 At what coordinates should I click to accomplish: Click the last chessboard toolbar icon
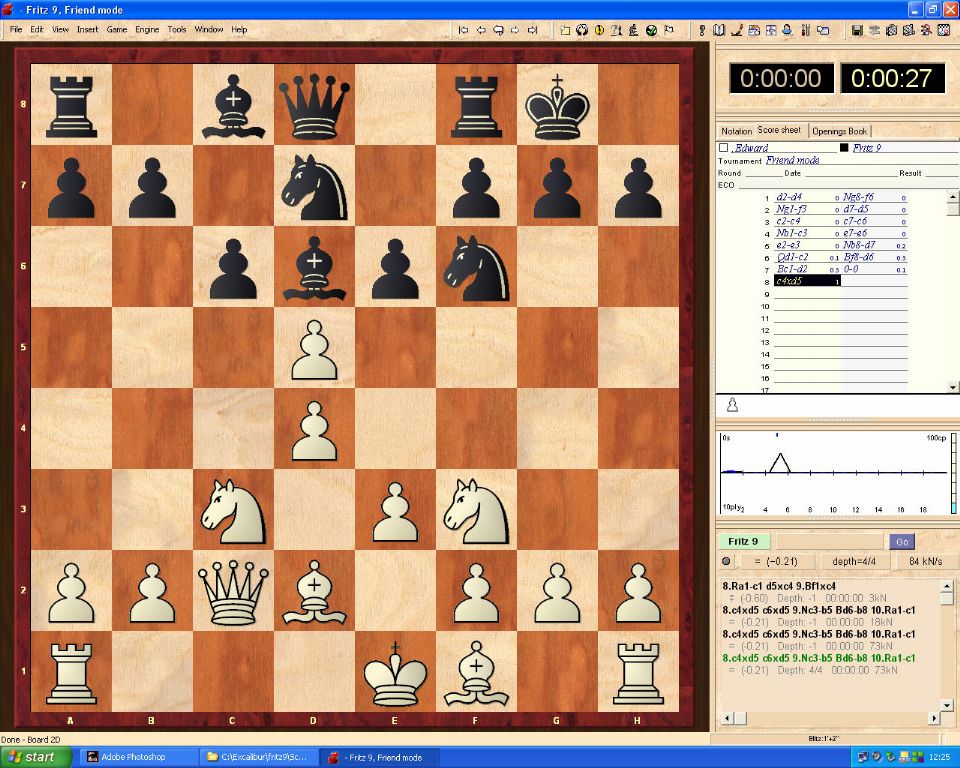pyautogui.click(x=943, y=29)
